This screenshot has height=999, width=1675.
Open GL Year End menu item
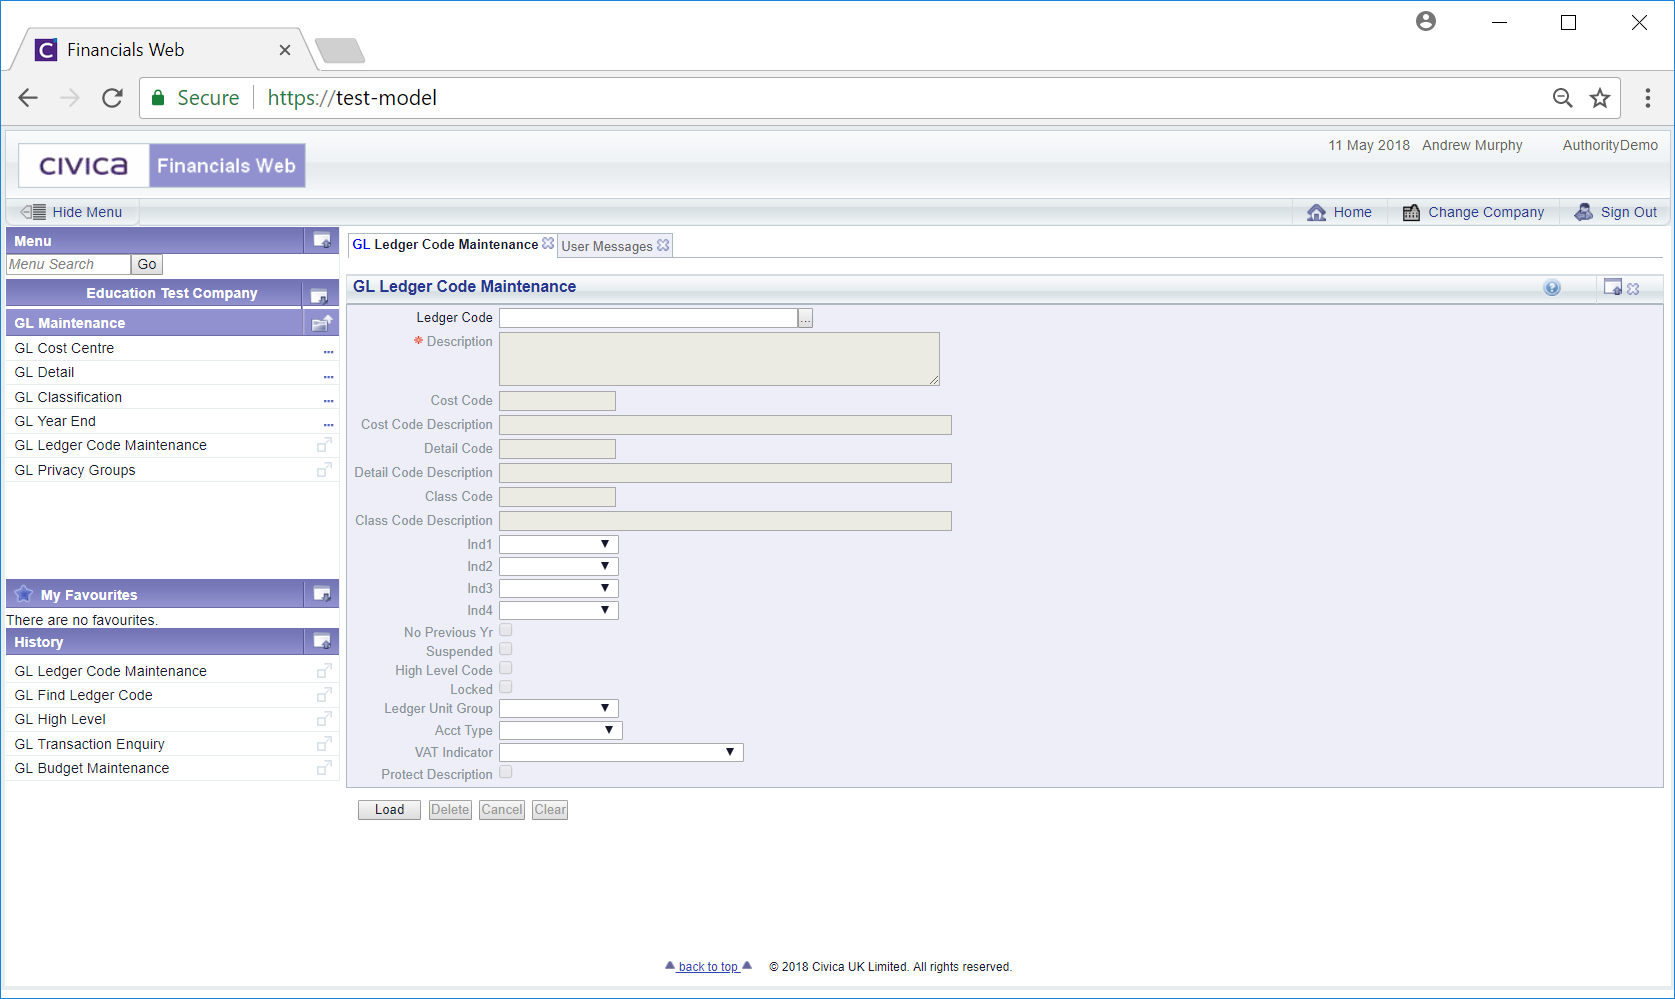pos(55,421)
